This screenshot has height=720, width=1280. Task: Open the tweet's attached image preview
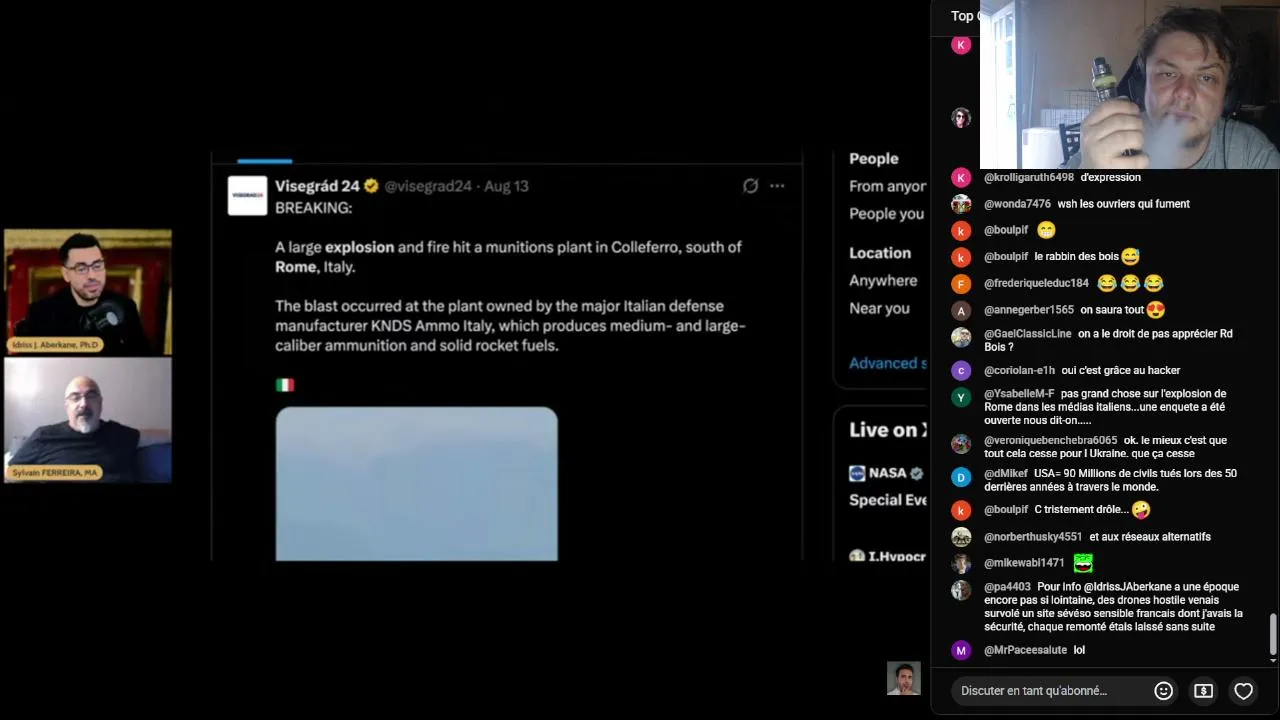pos(416,484)
